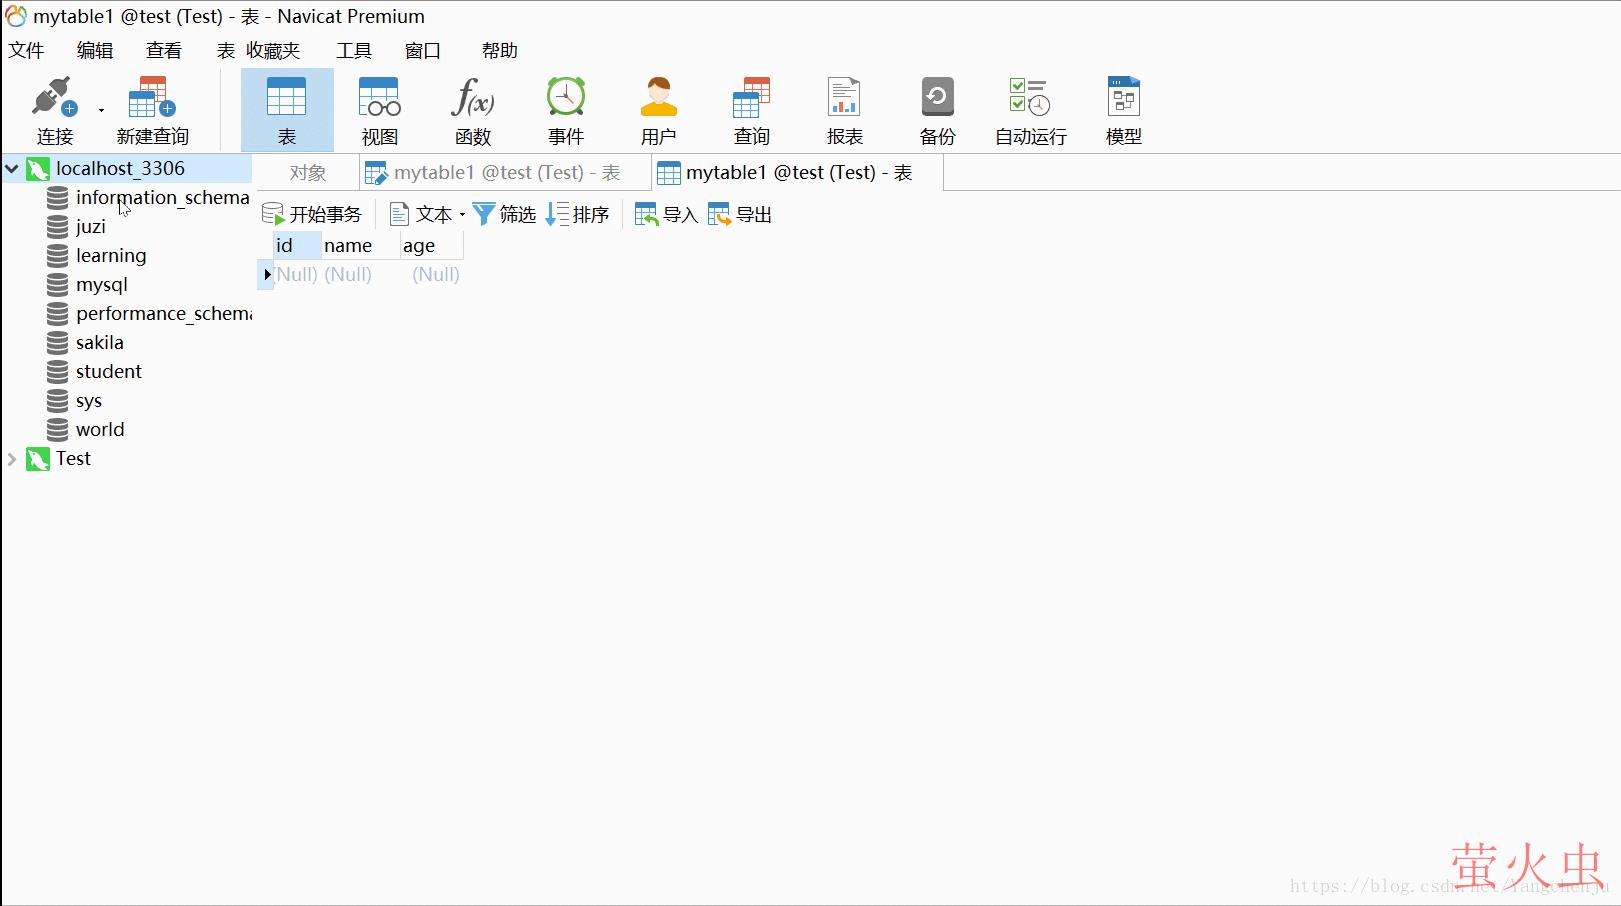Open the 文本 (Text) view dropdown arrow

coord(461,213)
